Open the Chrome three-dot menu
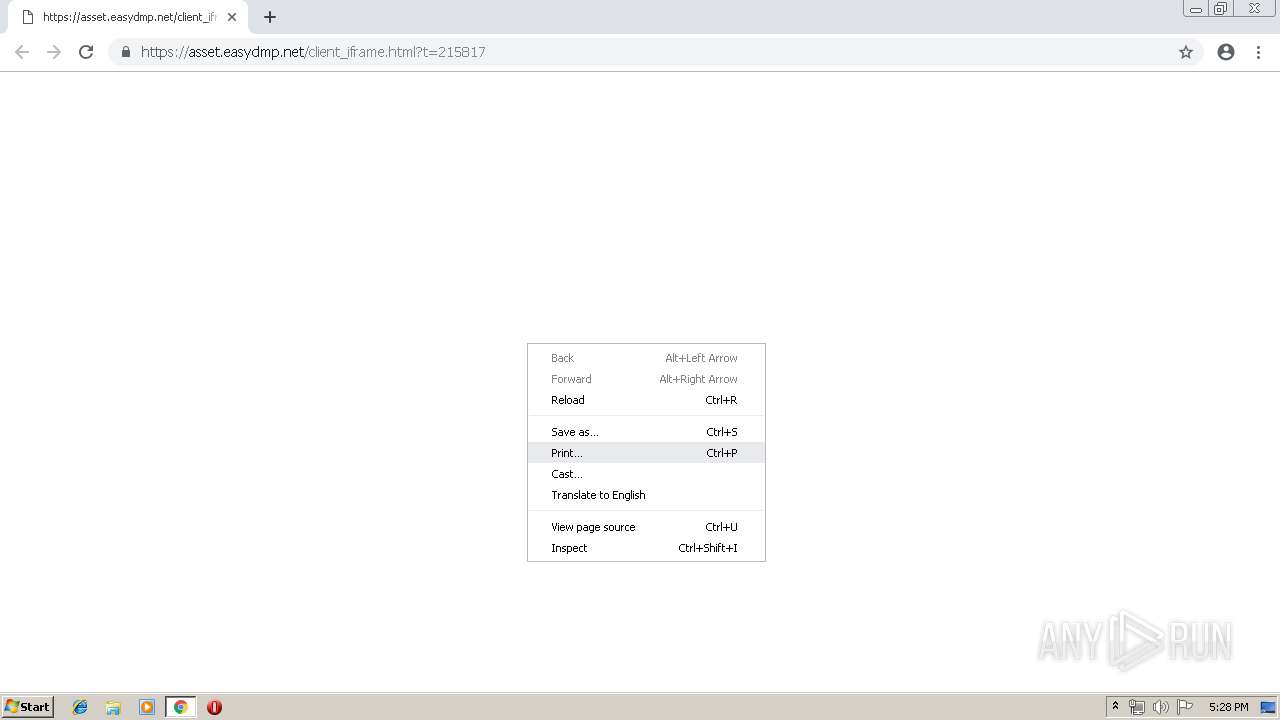 1259,52
